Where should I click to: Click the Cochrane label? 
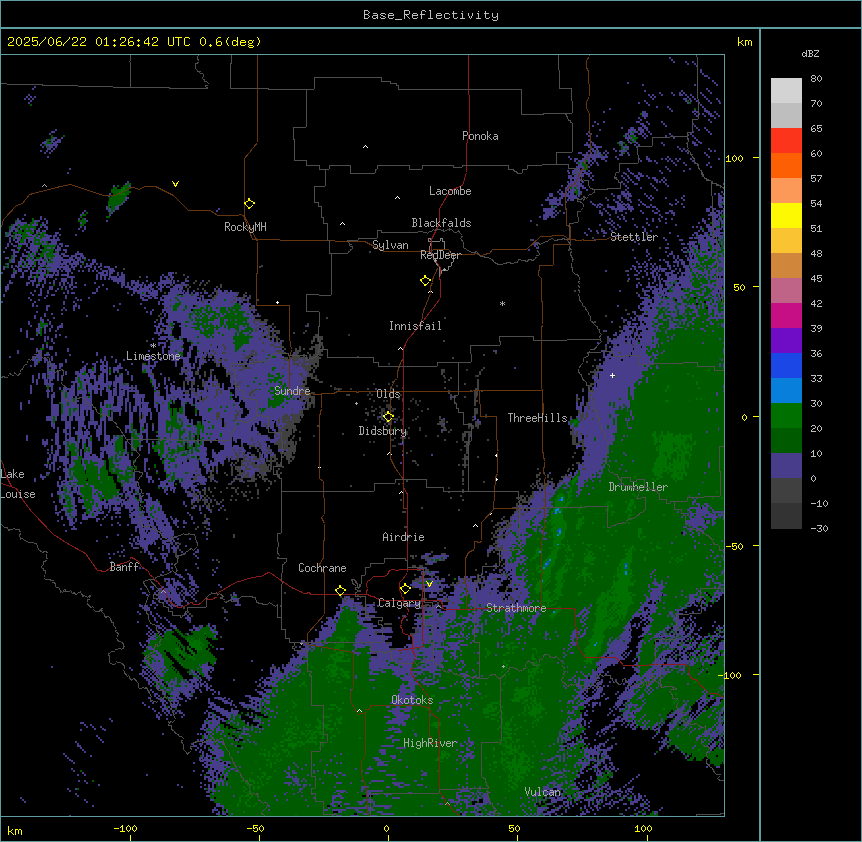pyautogui.click(x=322, y=568)
